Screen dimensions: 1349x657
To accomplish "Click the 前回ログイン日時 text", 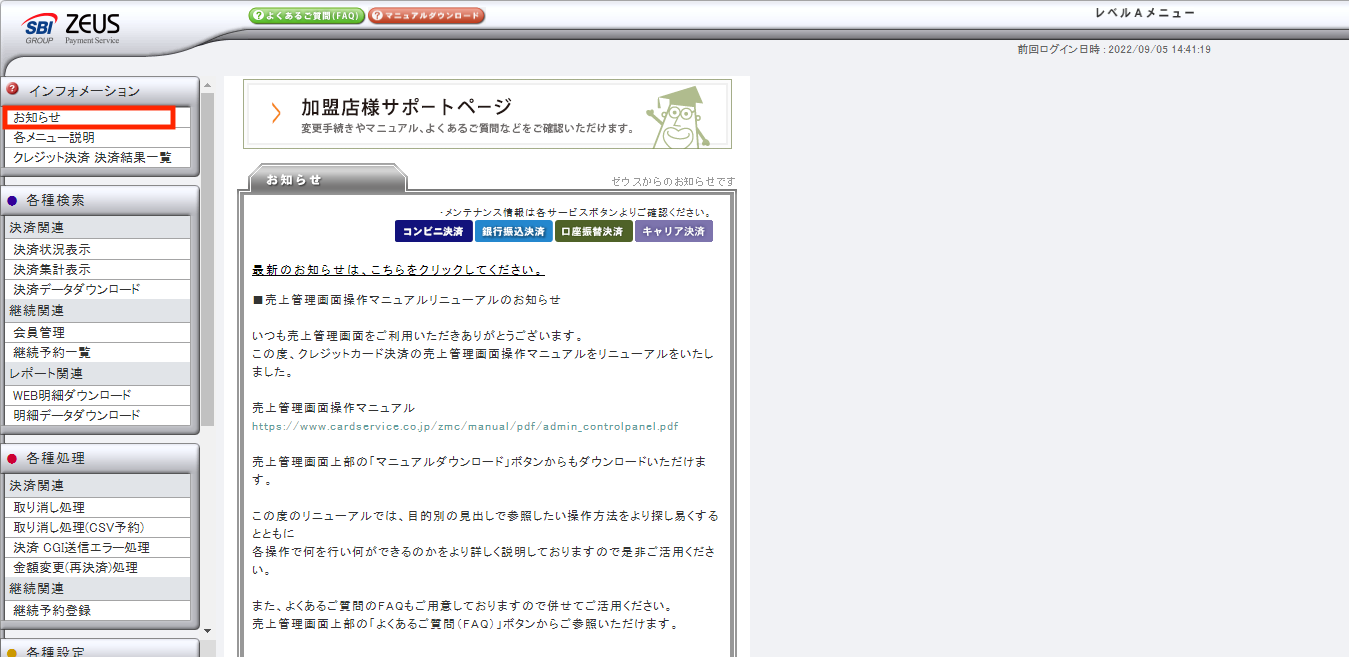I will 1114,50.
